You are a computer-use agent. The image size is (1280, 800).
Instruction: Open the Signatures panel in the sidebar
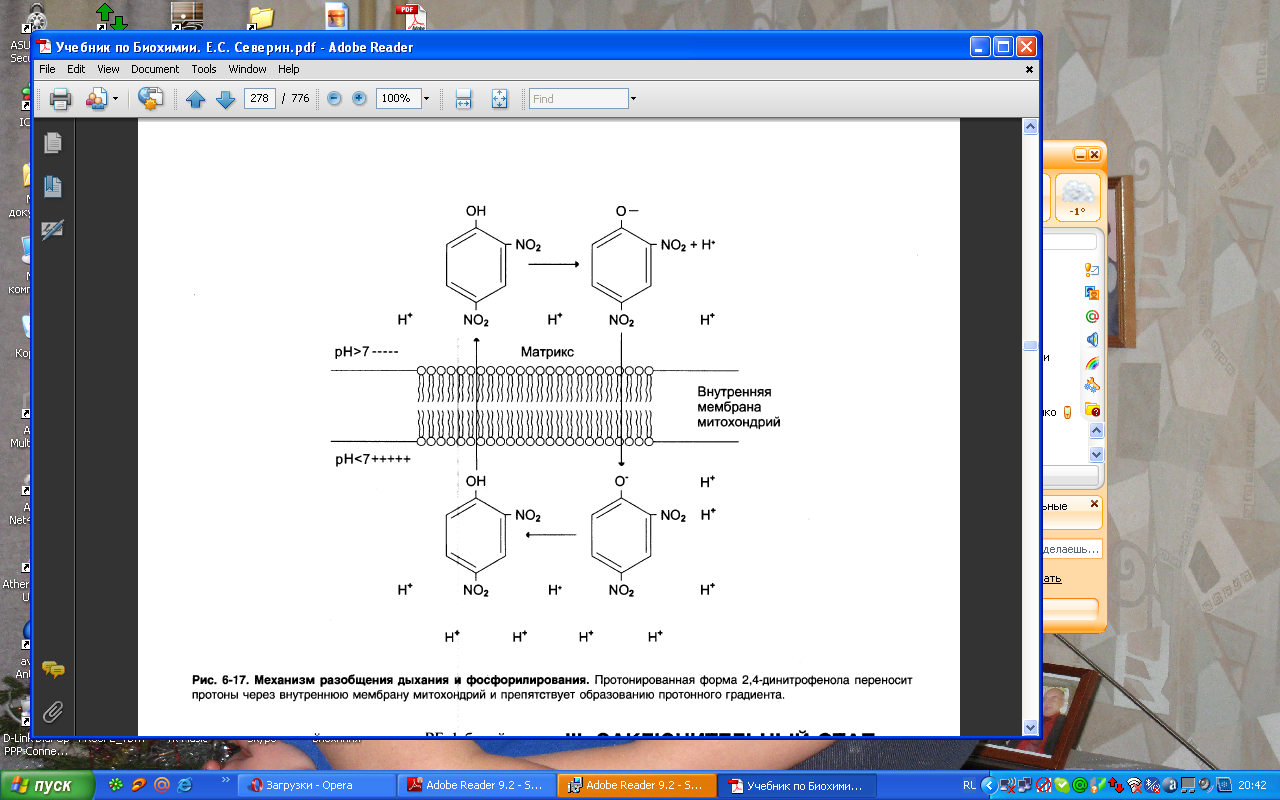click(53, 229)
